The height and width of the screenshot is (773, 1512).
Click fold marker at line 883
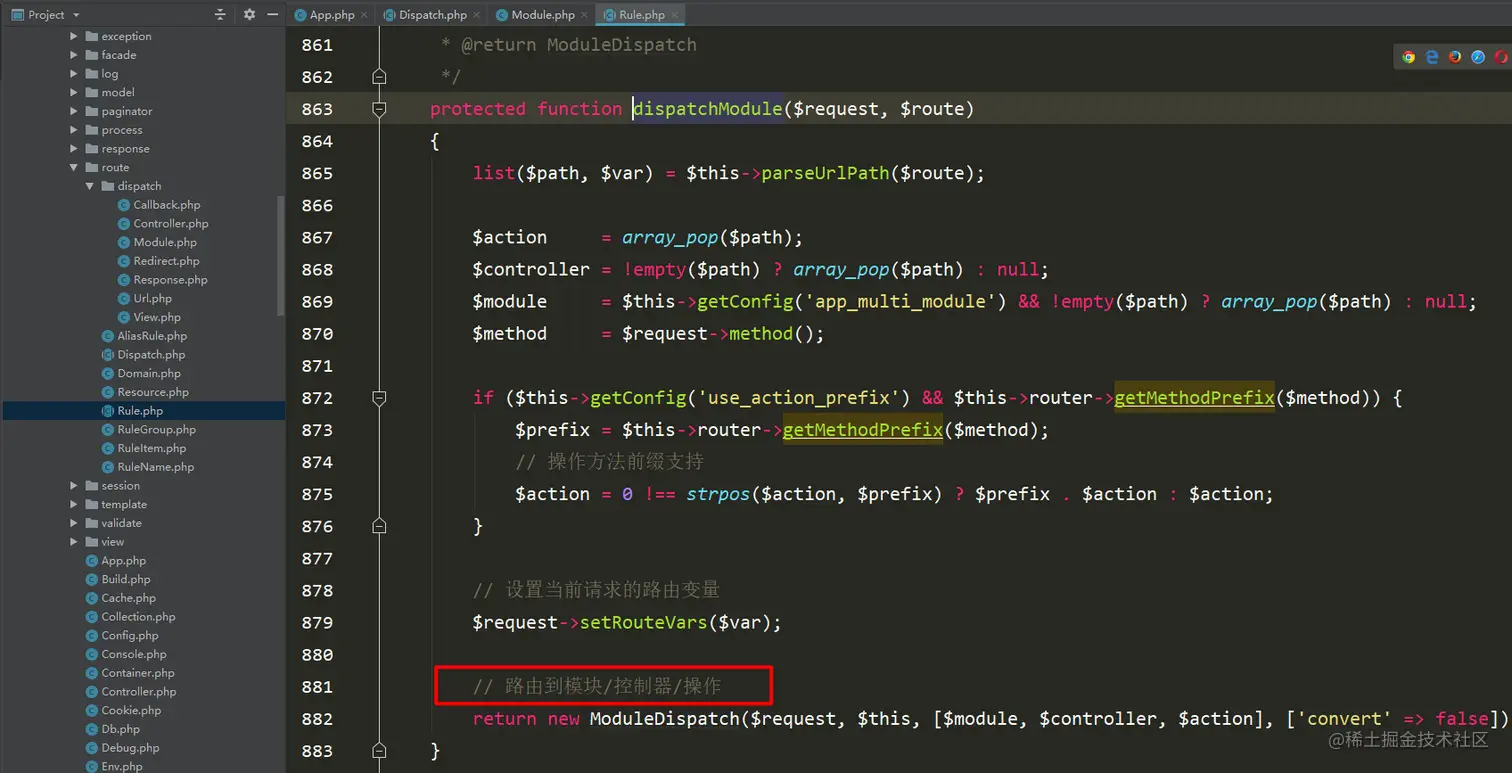click(x=379, y=750)
